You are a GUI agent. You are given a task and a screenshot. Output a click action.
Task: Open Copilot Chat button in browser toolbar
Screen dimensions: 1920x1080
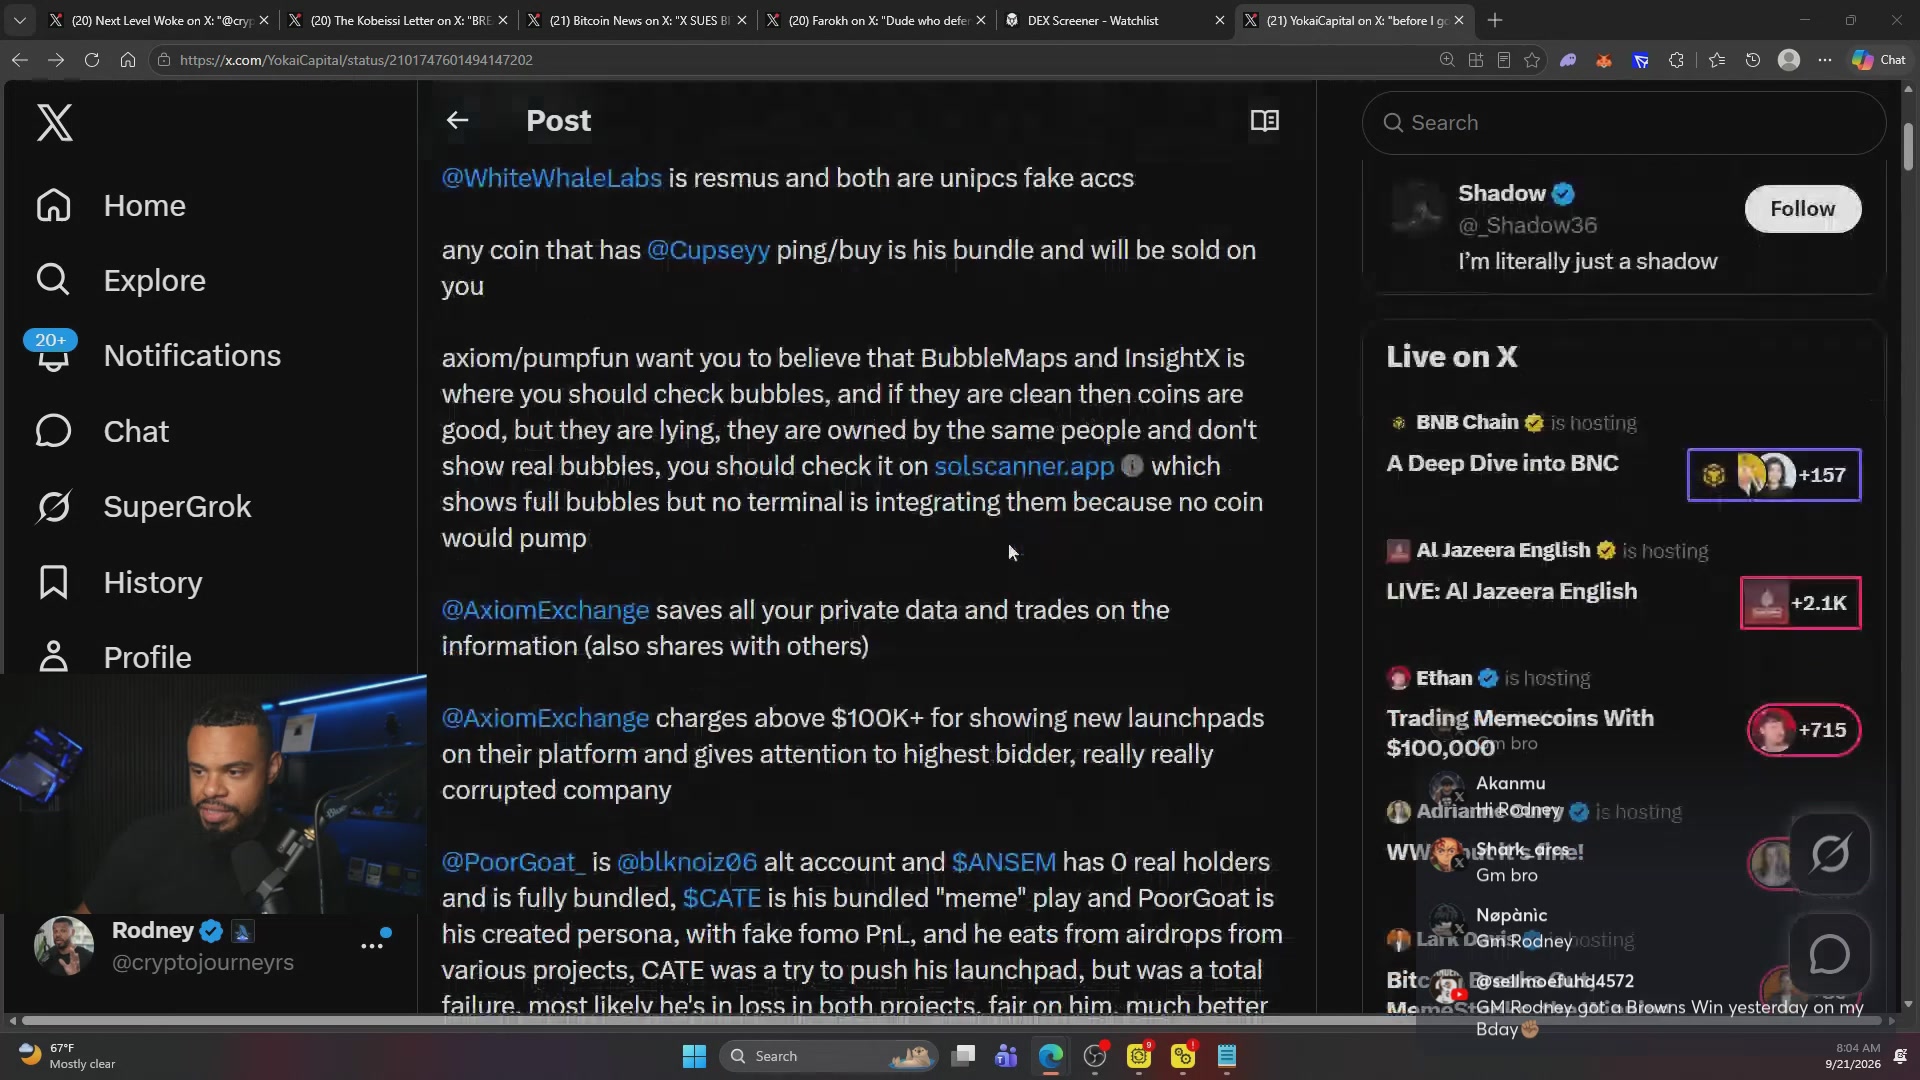click(x=1879, y=60)
